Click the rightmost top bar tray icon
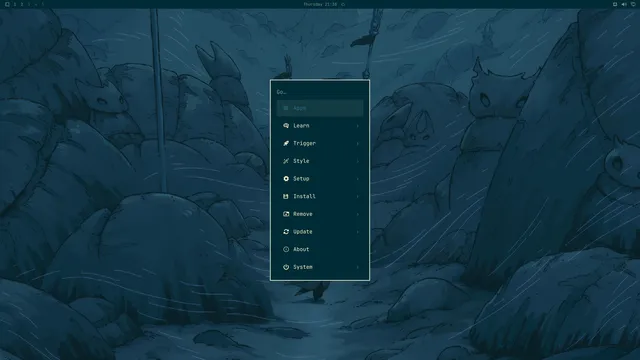640x360 pixels. 633,4
